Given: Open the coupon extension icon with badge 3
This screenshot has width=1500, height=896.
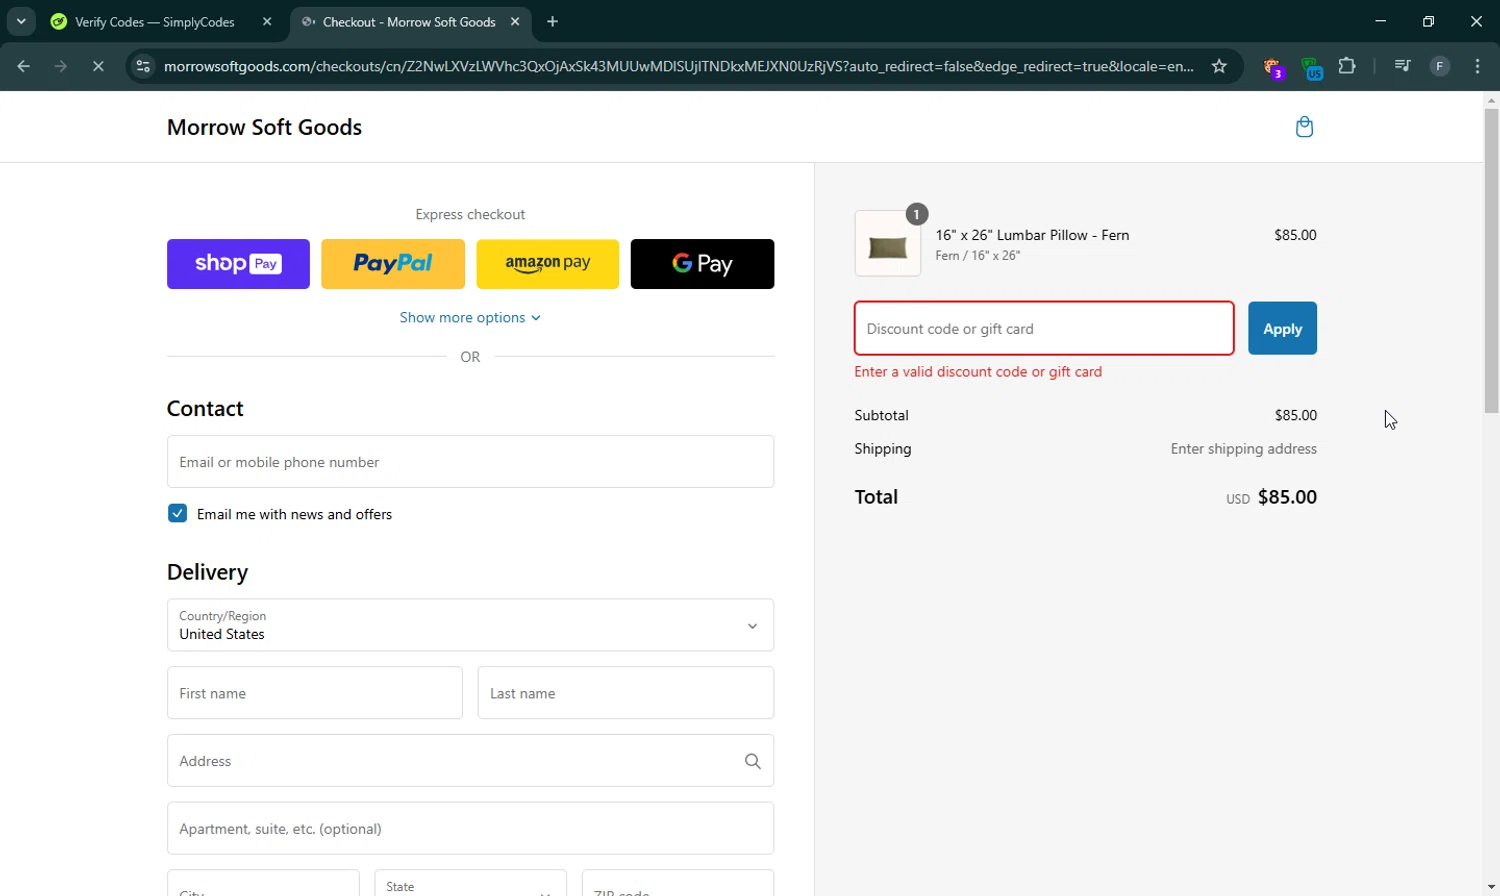Looking at the screenshot, I should (1273, 67).
